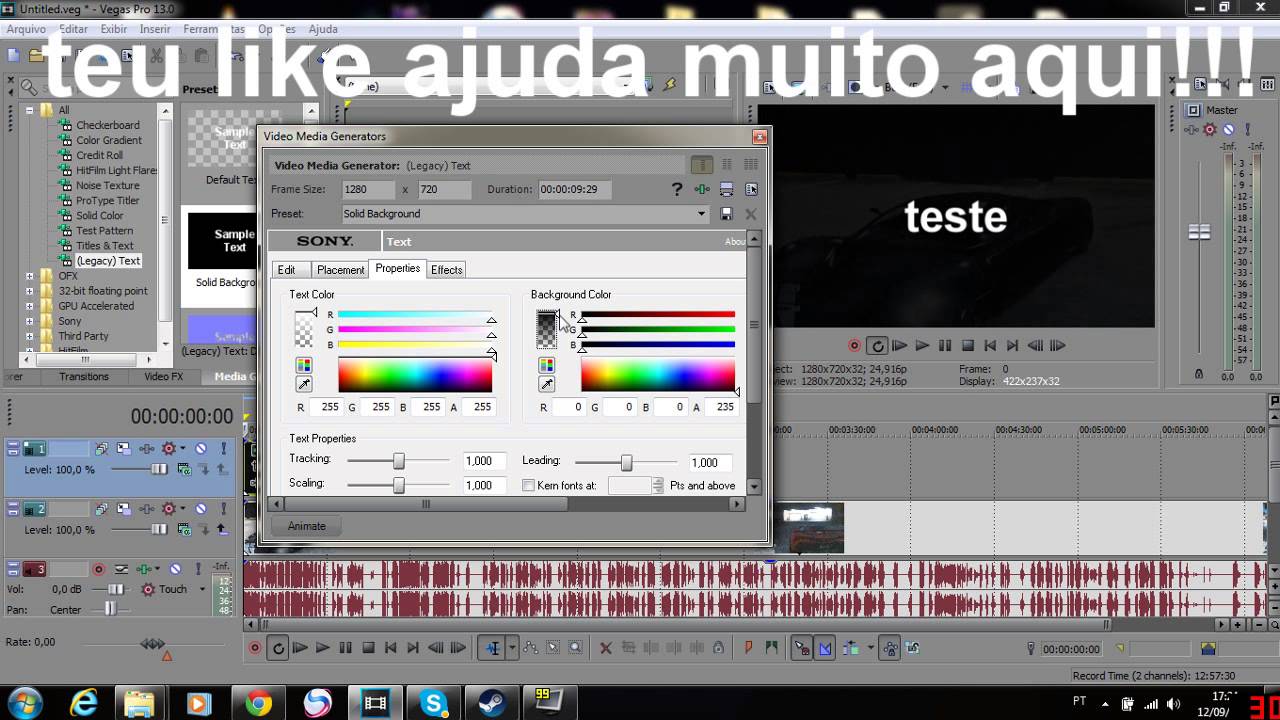This screenshot has width=1280, height=720.
Task: Mute audio track 3
Action: [x=175, y=569]
